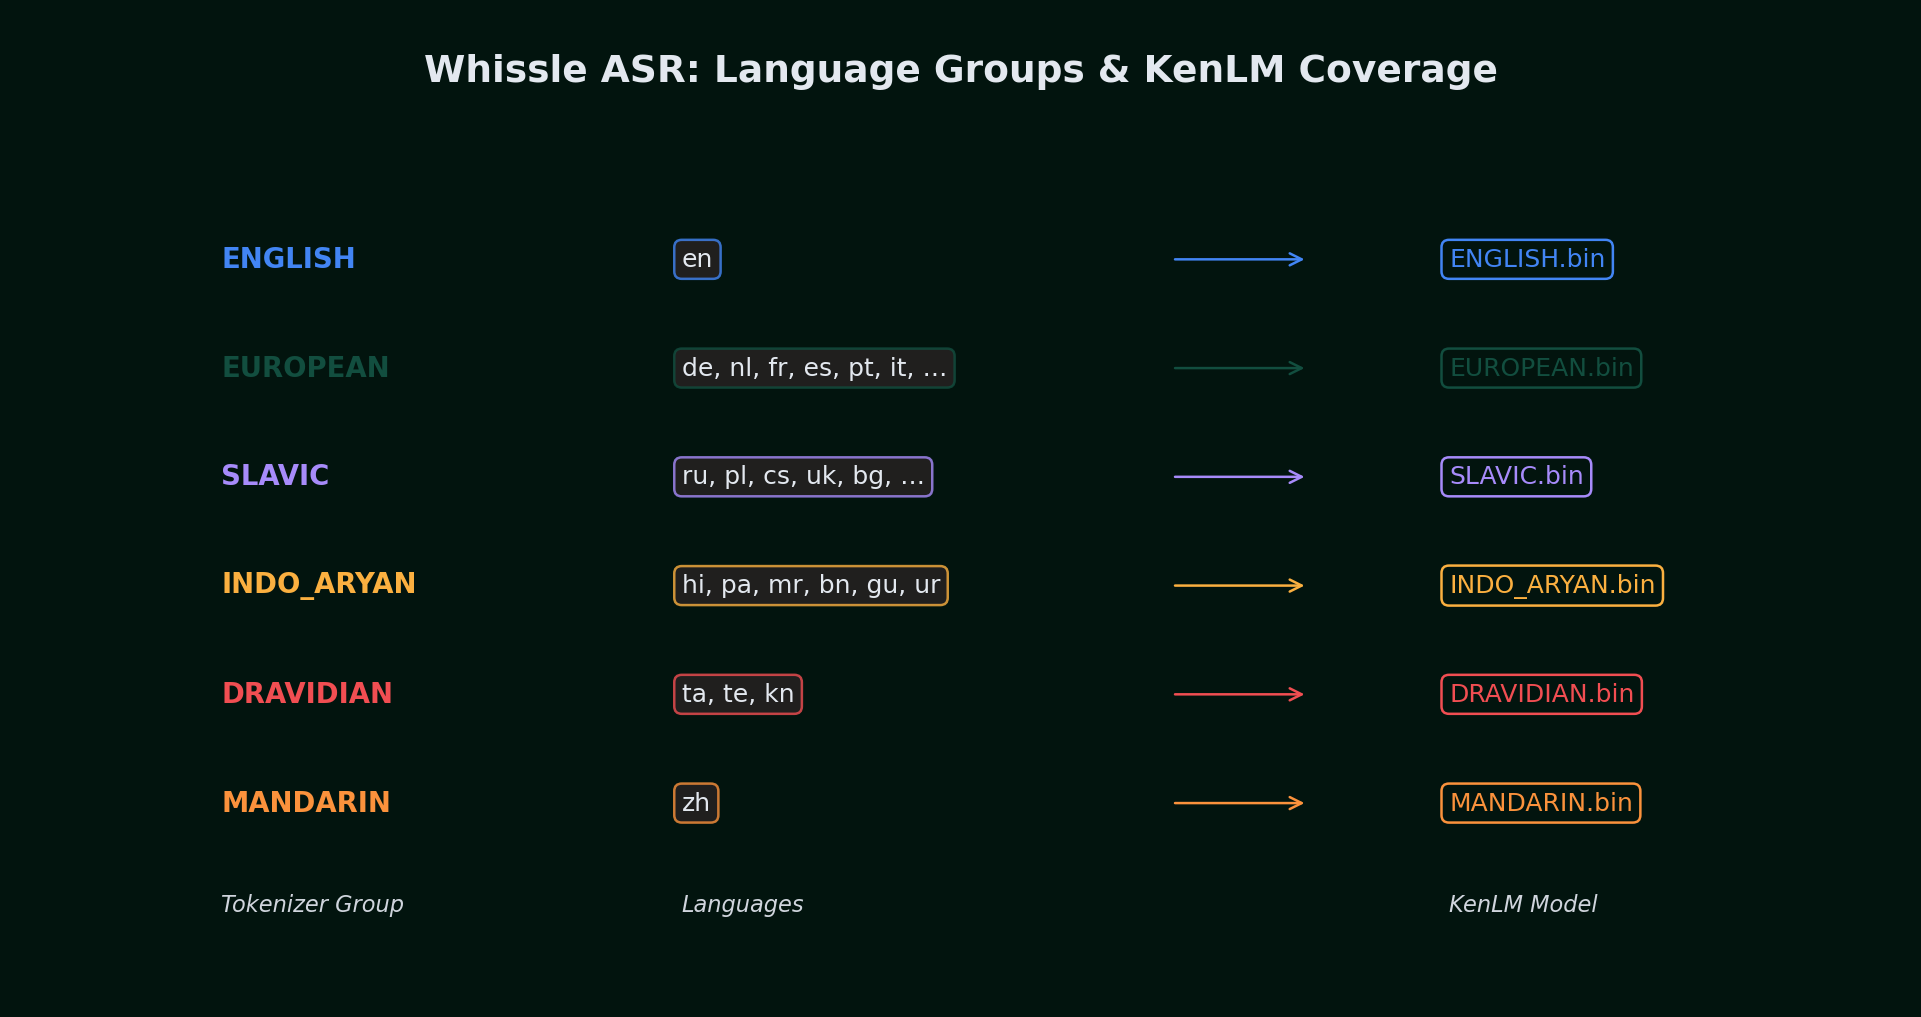Click the yellow arrow in INDO_ARYAN row
Image resolution: width=1921 pixels, height=1017 pixels.
pyautogui.click(x=1238, y=585)
